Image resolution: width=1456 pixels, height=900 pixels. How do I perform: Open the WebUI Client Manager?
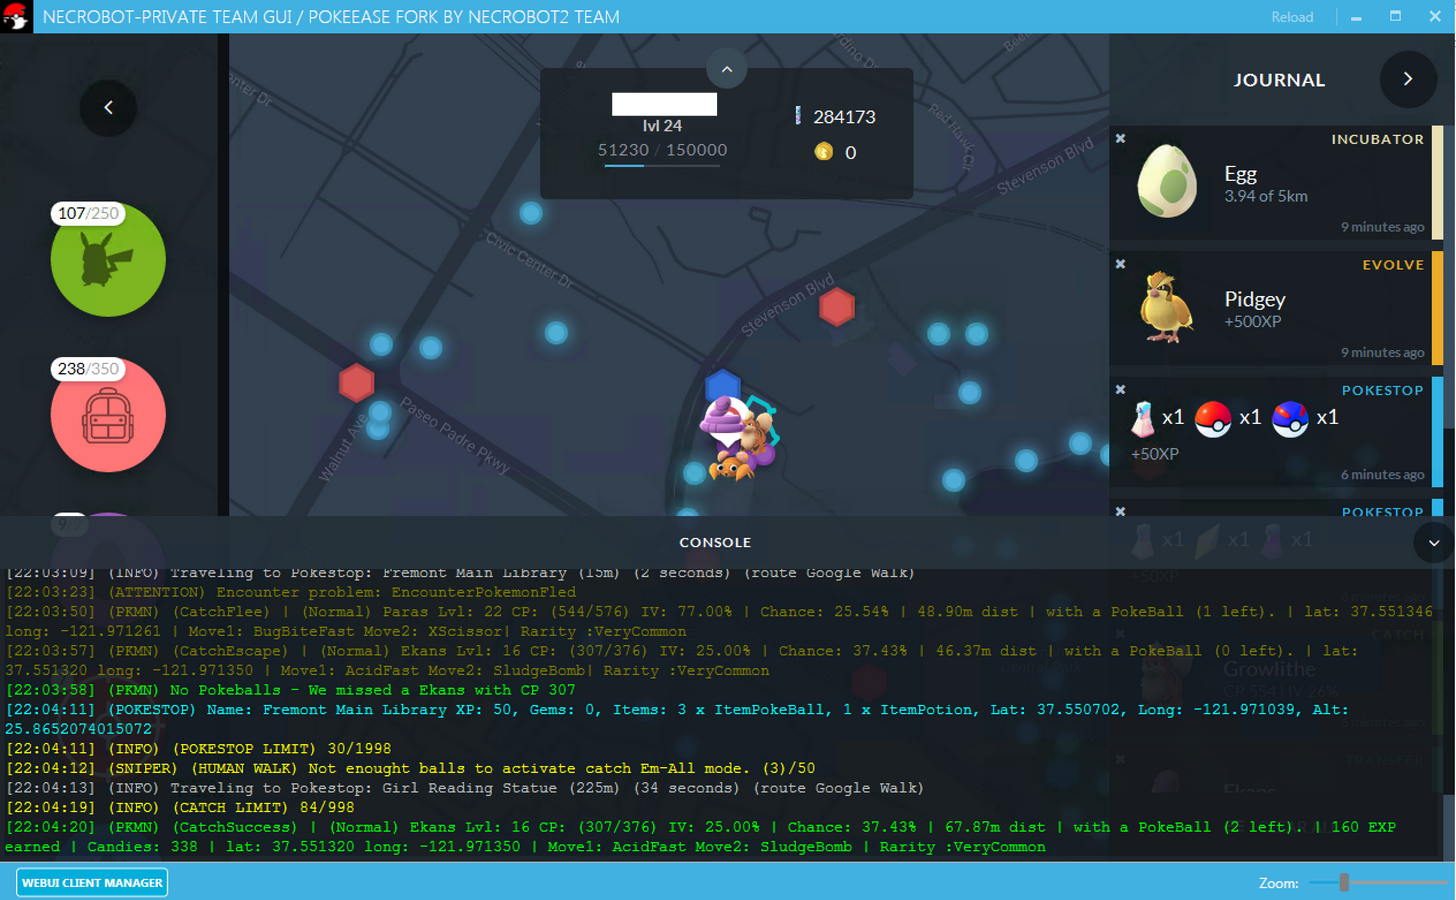coord(92,883)
